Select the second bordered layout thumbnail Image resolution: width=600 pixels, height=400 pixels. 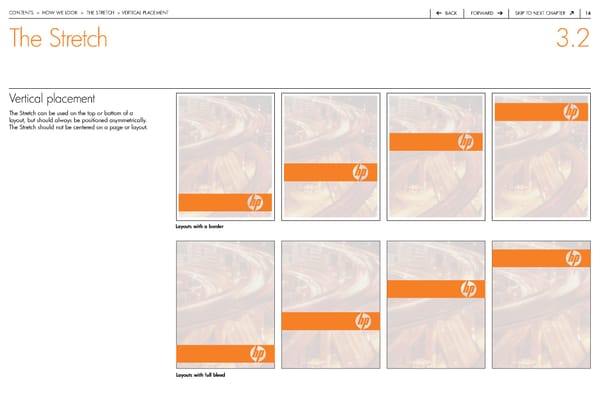[330, 157]
